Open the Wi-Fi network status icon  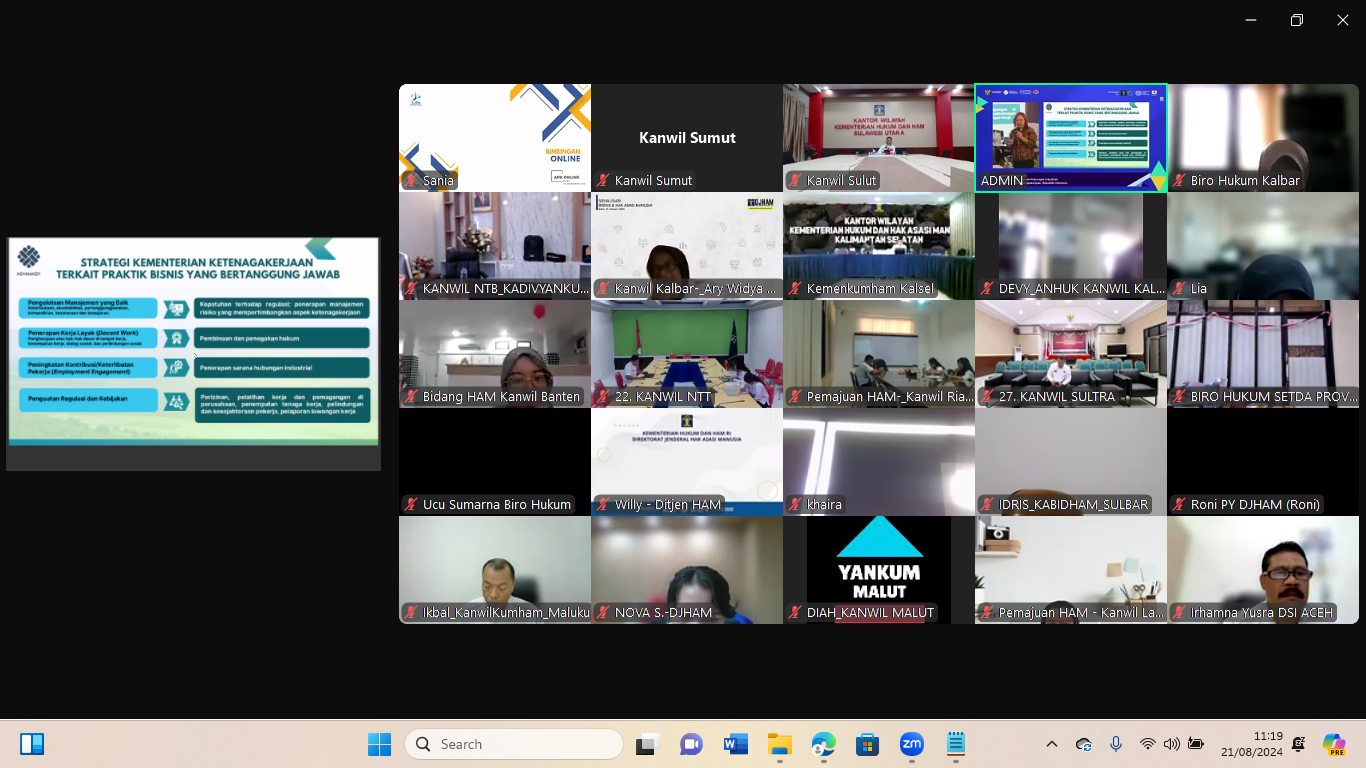click(1148, 744)
